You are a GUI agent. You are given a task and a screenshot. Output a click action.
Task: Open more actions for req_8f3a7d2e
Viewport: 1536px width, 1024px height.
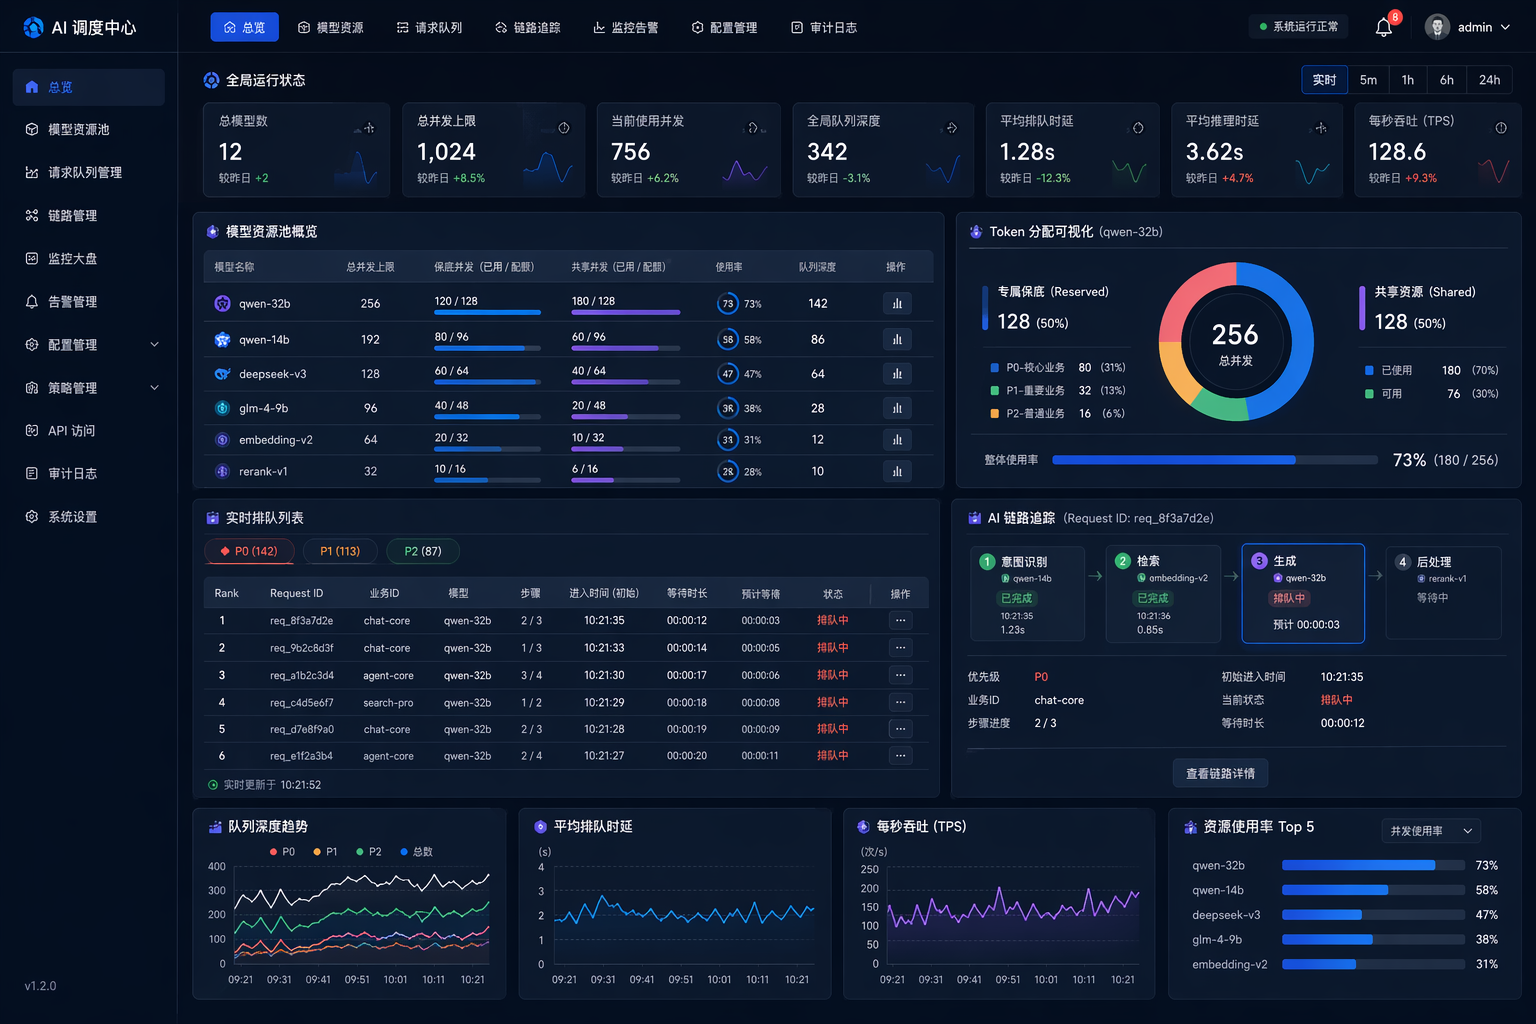(x=900, y=620)
